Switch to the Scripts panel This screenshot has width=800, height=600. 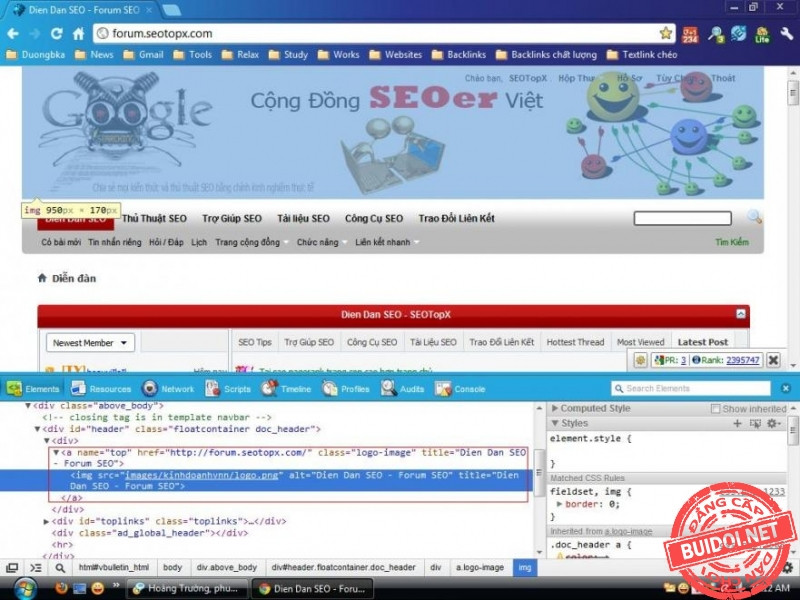tap(228, 389)
